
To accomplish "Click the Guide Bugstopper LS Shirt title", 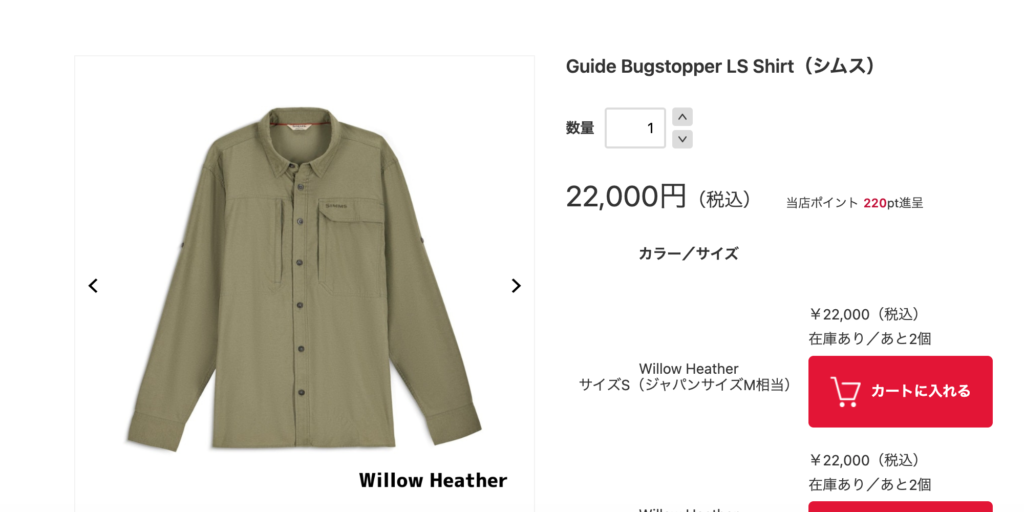I will pos(721,67).
